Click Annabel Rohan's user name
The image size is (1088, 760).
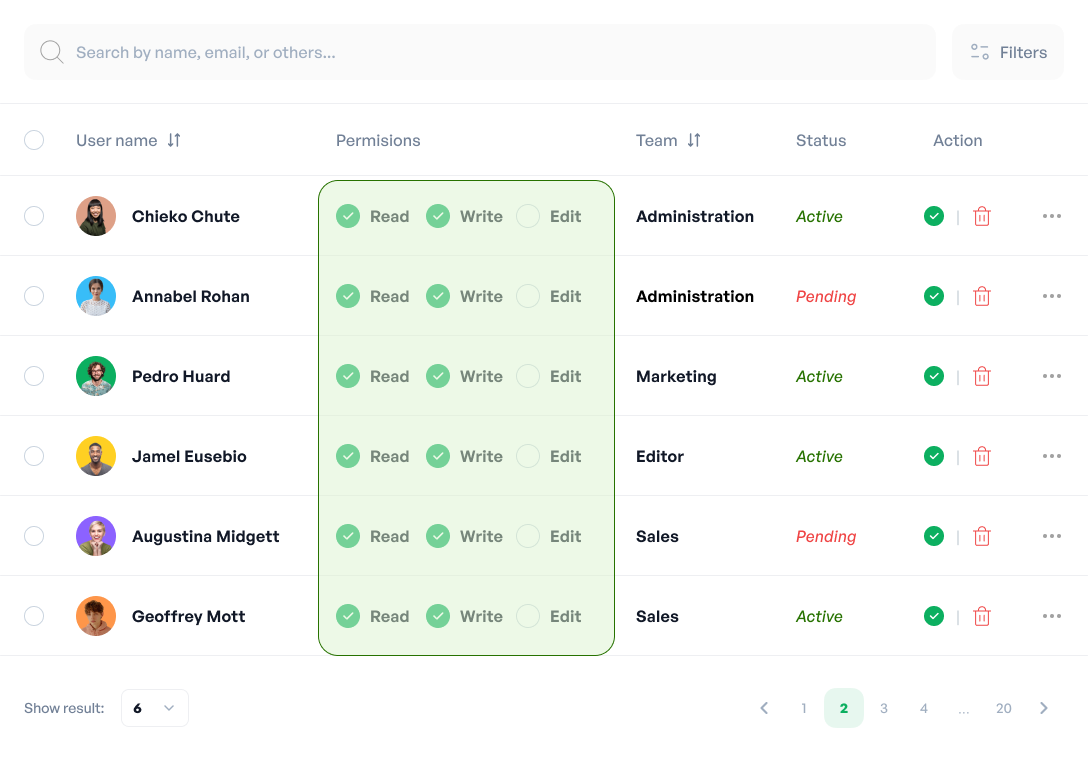point(191,296)
